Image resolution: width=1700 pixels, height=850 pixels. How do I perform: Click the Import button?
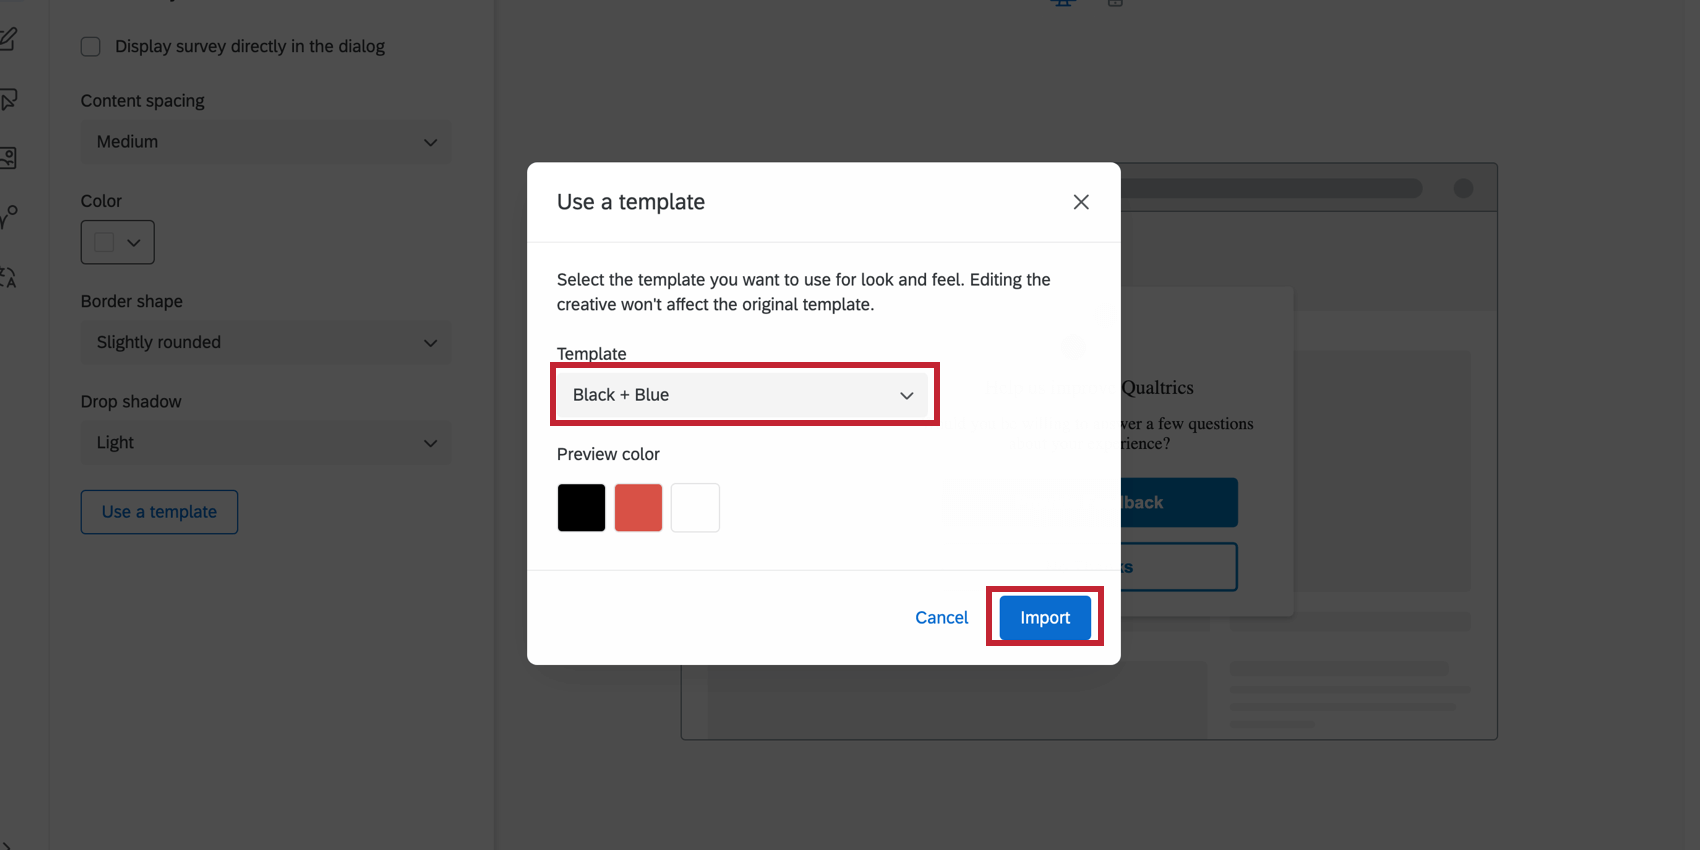point(1045,618)
